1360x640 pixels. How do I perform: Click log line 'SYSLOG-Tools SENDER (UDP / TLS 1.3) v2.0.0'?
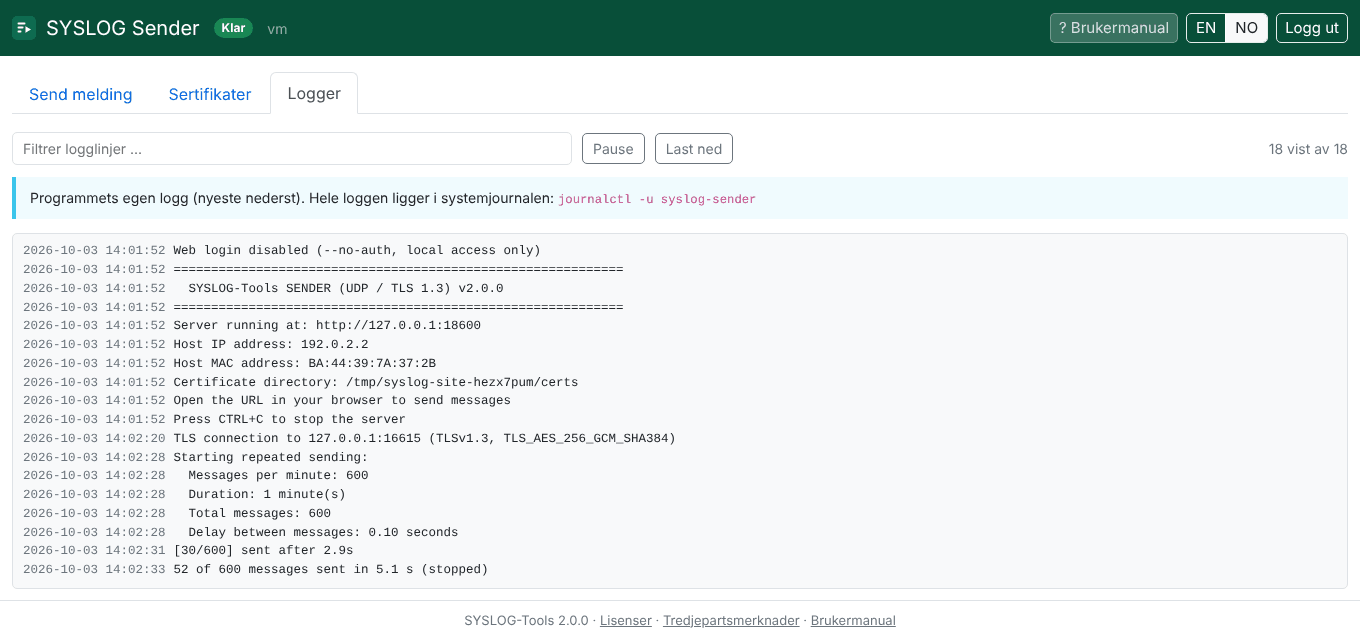(346, 288)
